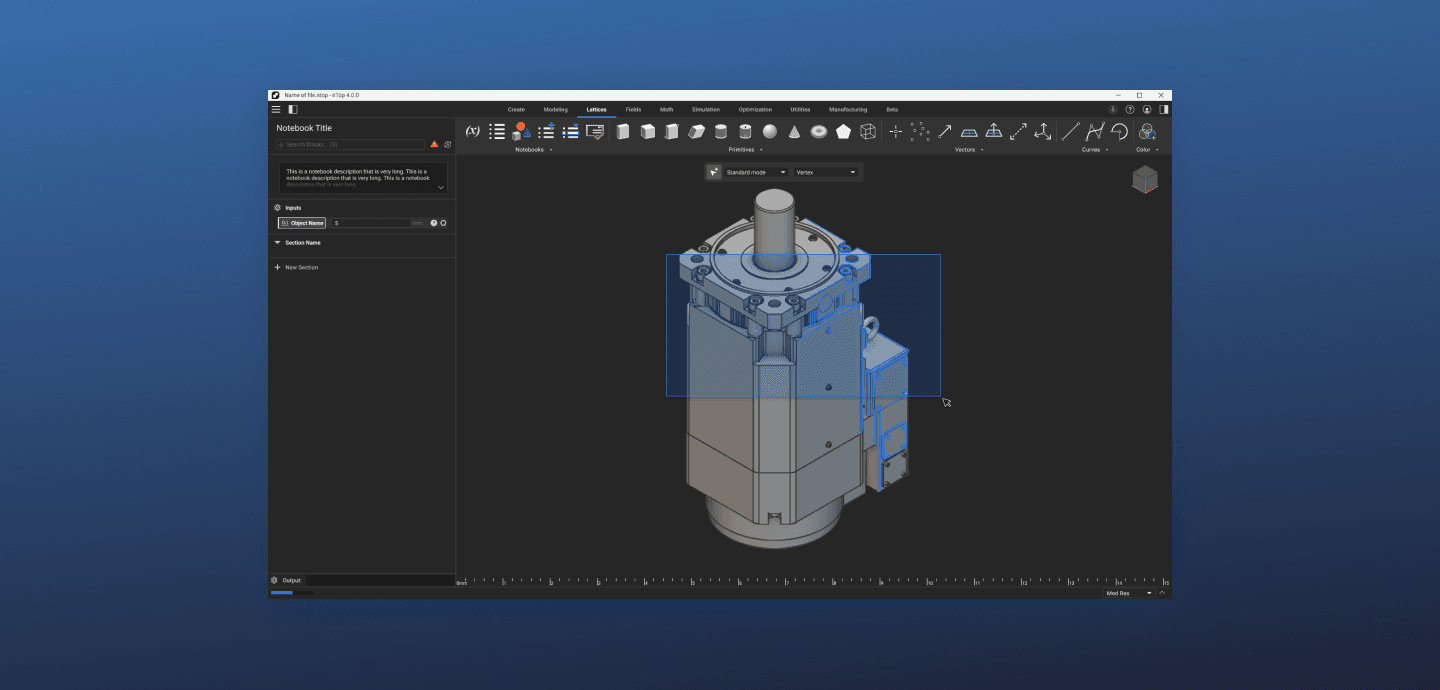Click New Section button
This screenshot has height=690, width=1440.
coord(296,267)
